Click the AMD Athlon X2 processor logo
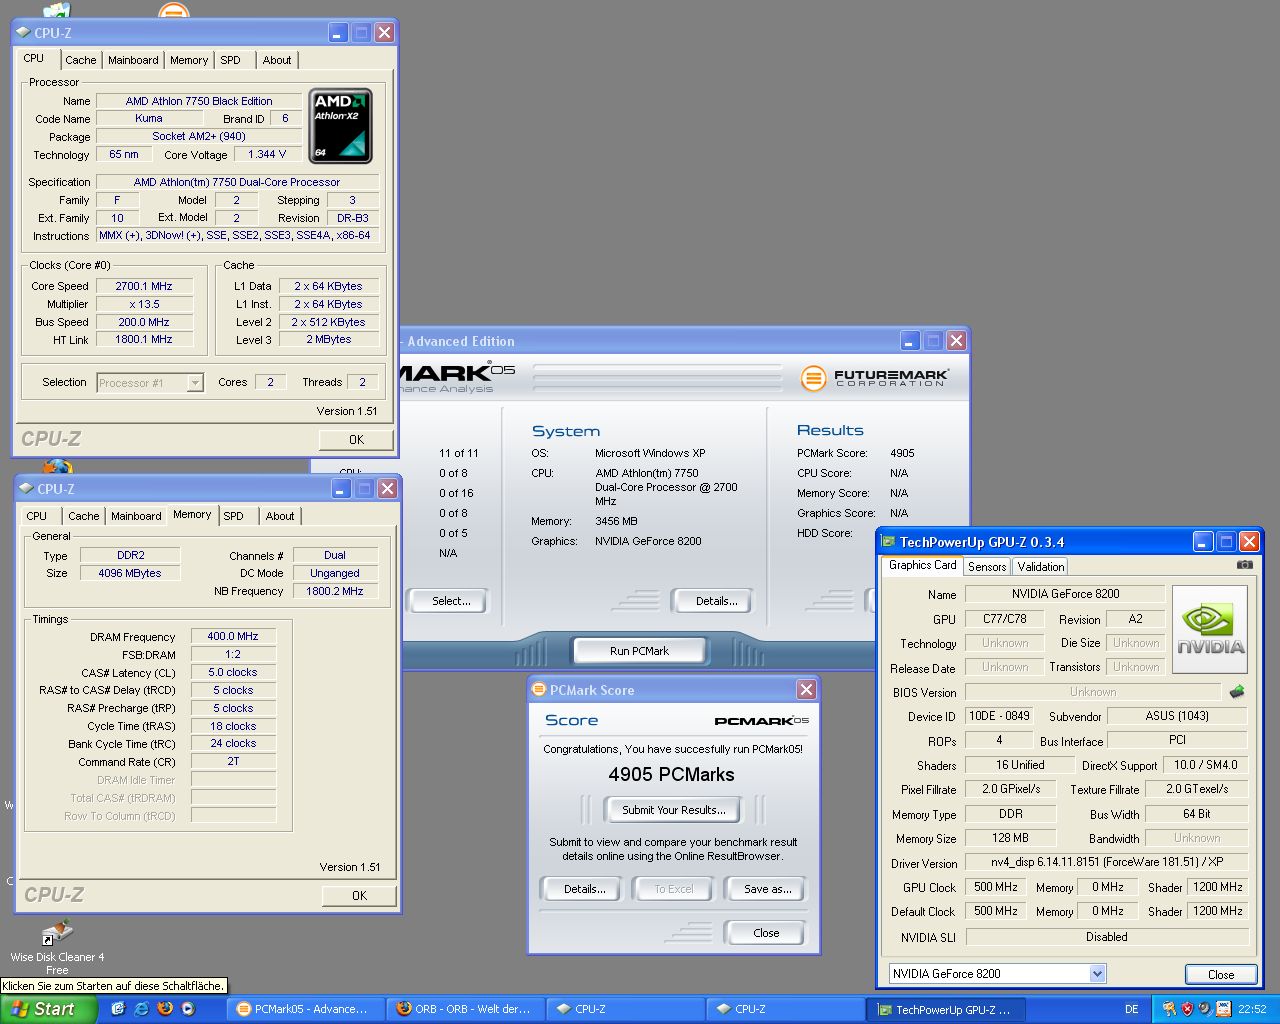Screen dimensions: 1280x1024 click(340, 126)
